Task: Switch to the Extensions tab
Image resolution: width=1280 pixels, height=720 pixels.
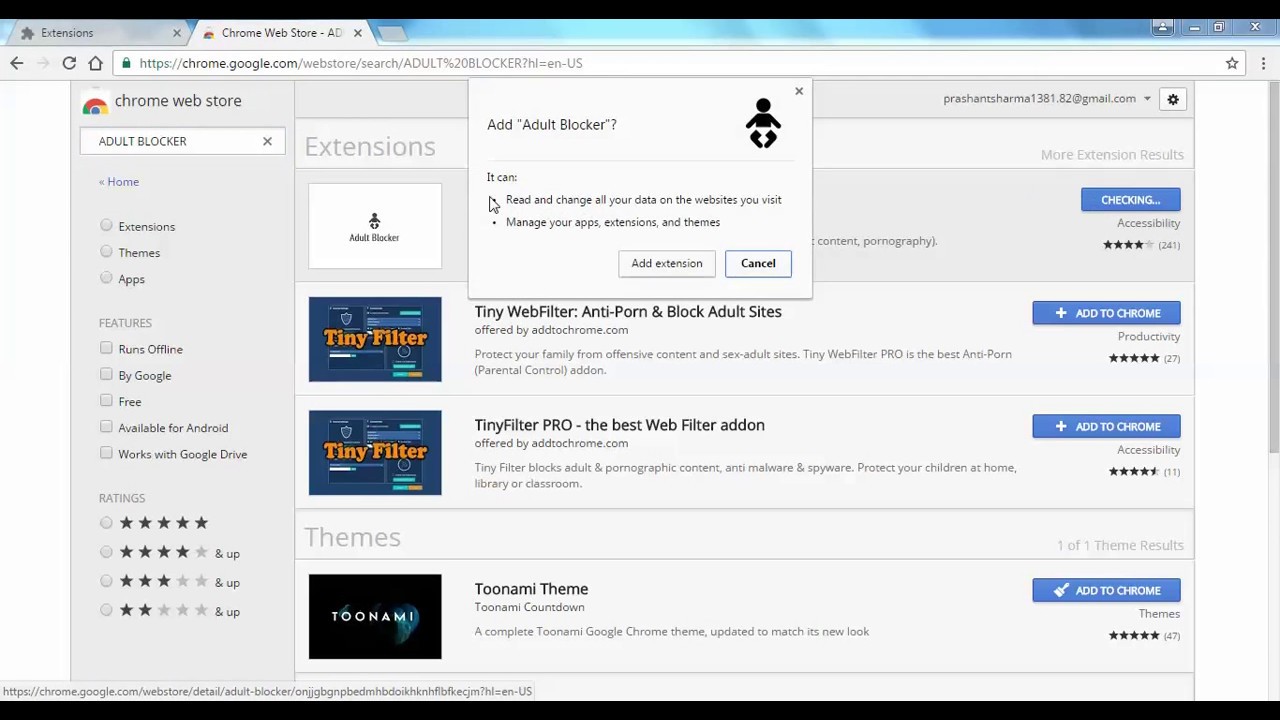Action: point(97,33)
